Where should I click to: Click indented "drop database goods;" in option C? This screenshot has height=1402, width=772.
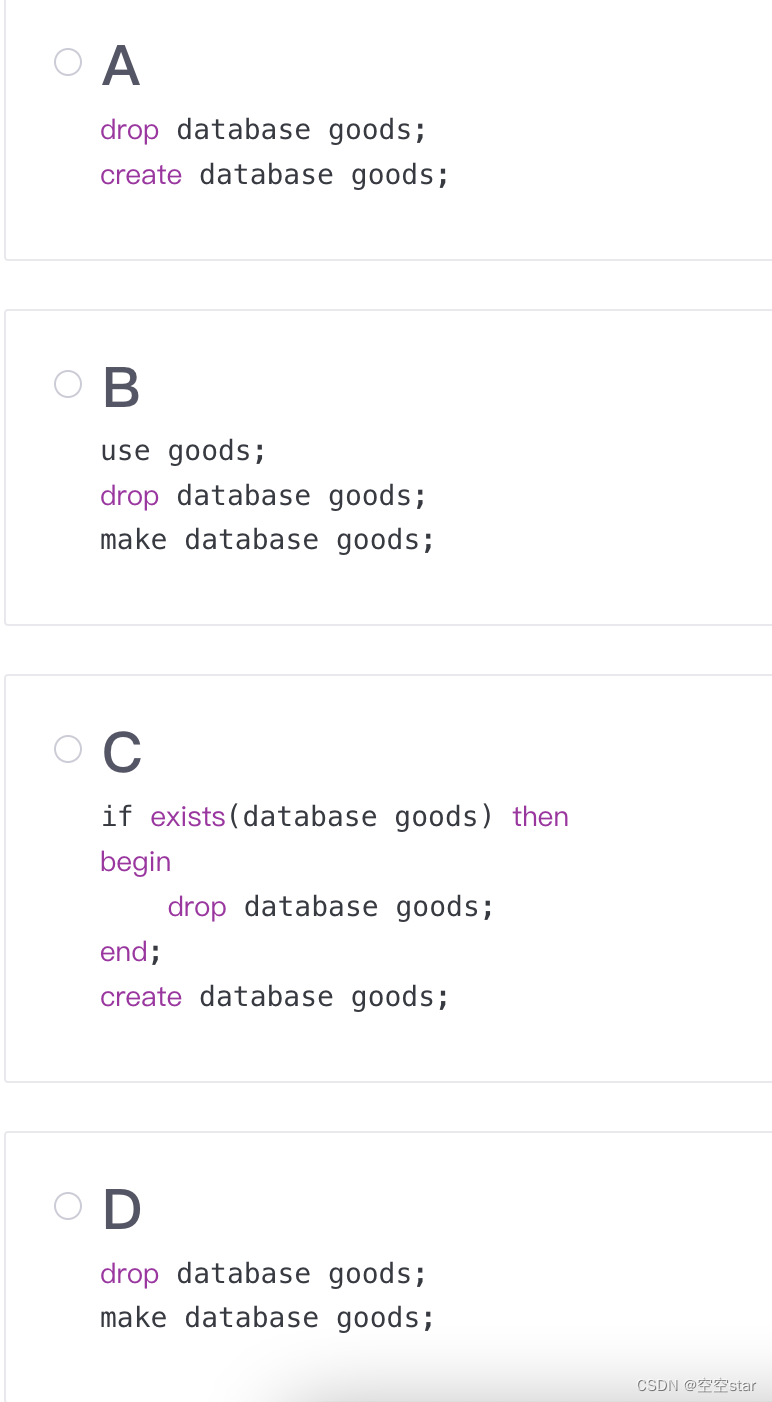[331, 907]
